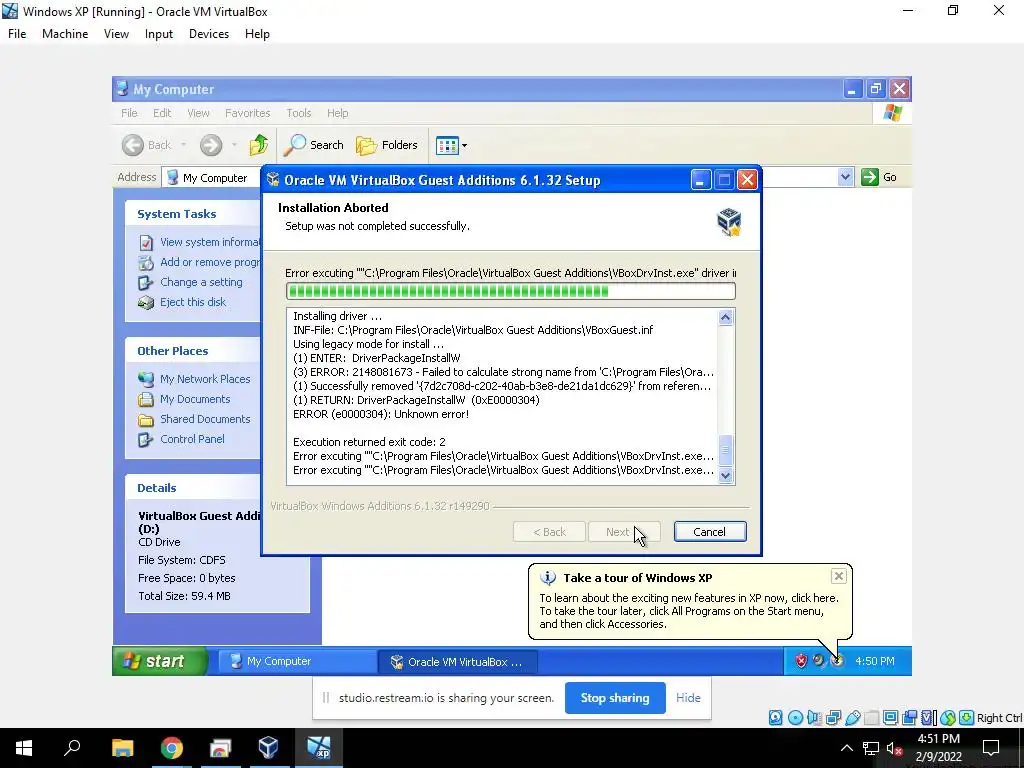Click the Hide link on sharing bar
This screenshot has height=768, width=1024.
(688, 698)
